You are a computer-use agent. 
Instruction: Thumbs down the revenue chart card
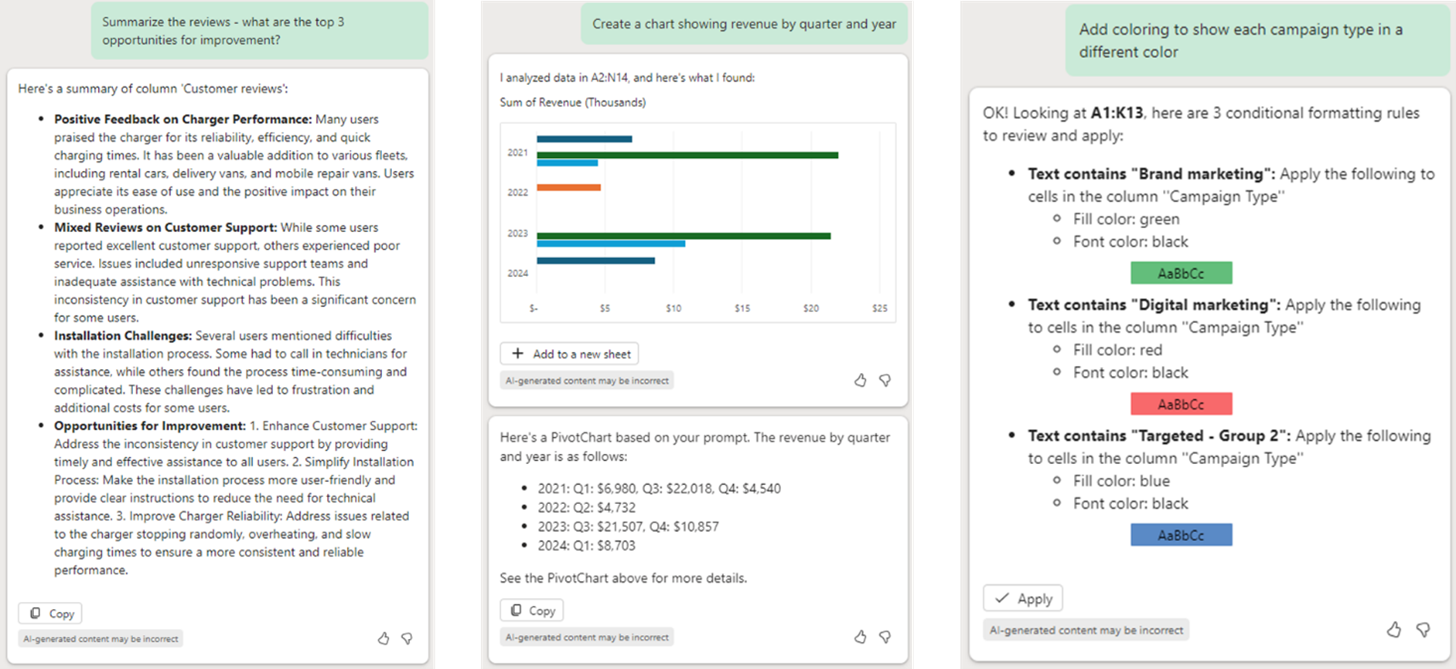point(884,380)
